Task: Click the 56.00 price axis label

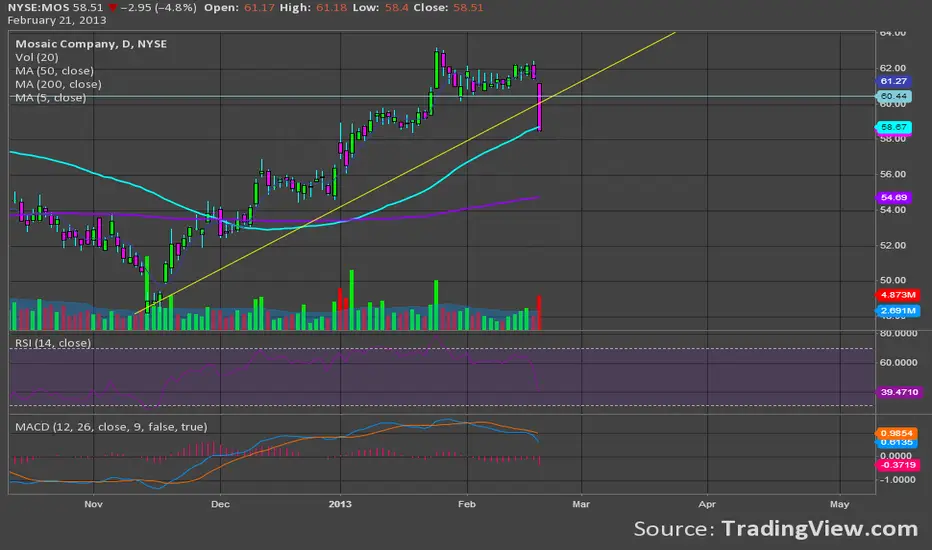Action: click(893, 174)
